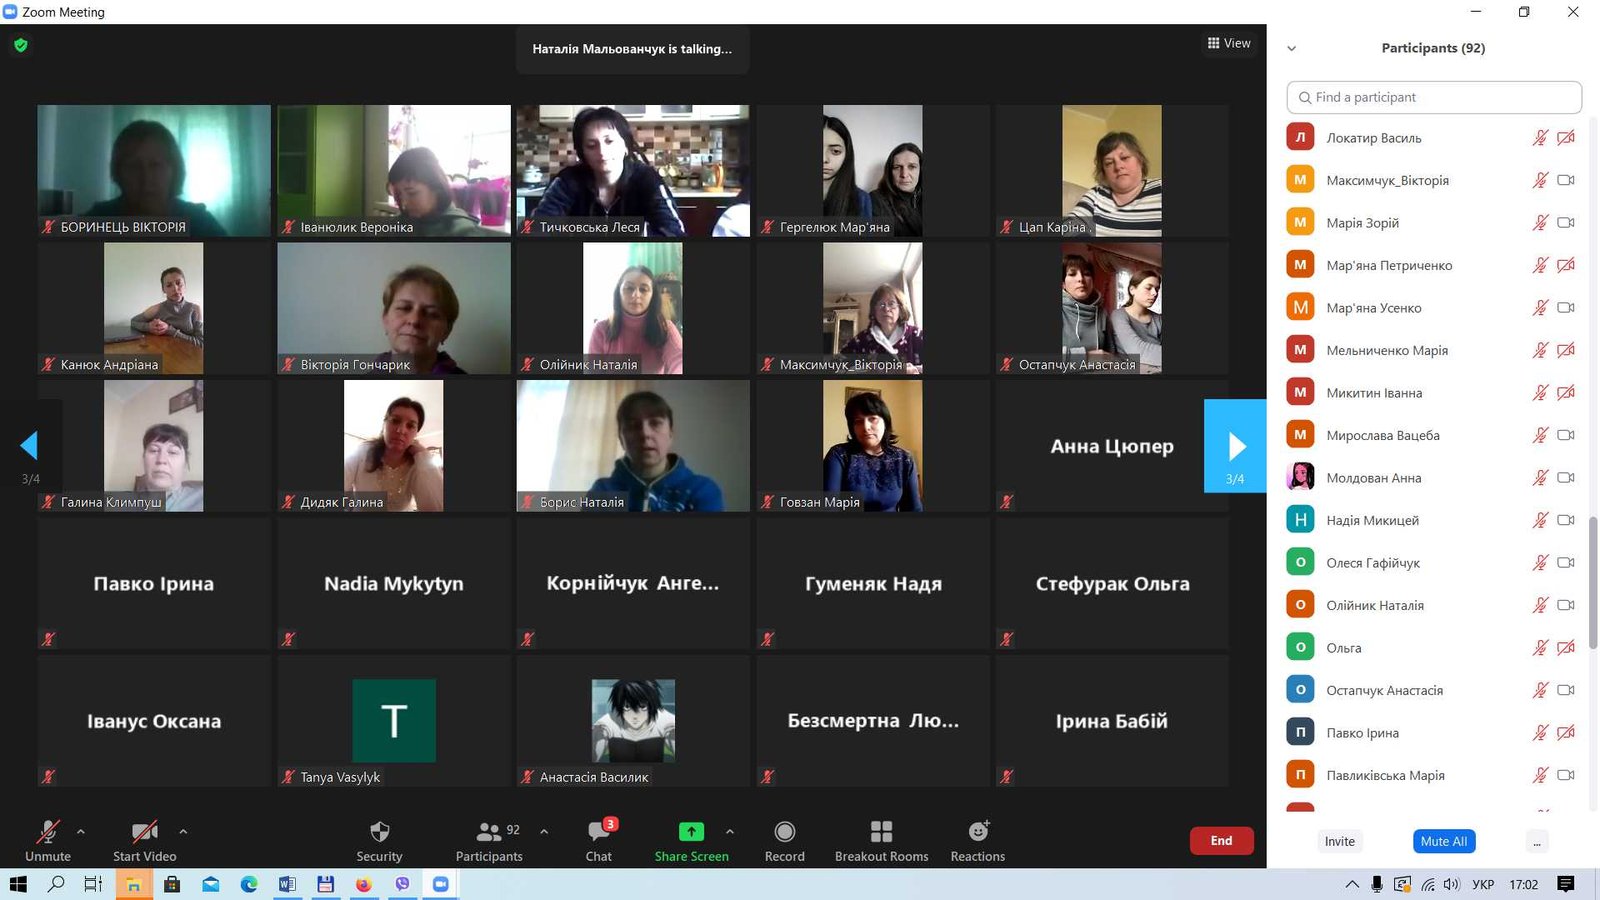The image size is (1600, 900).
Task: Click the Find a participant search field
Action: 1434,97
